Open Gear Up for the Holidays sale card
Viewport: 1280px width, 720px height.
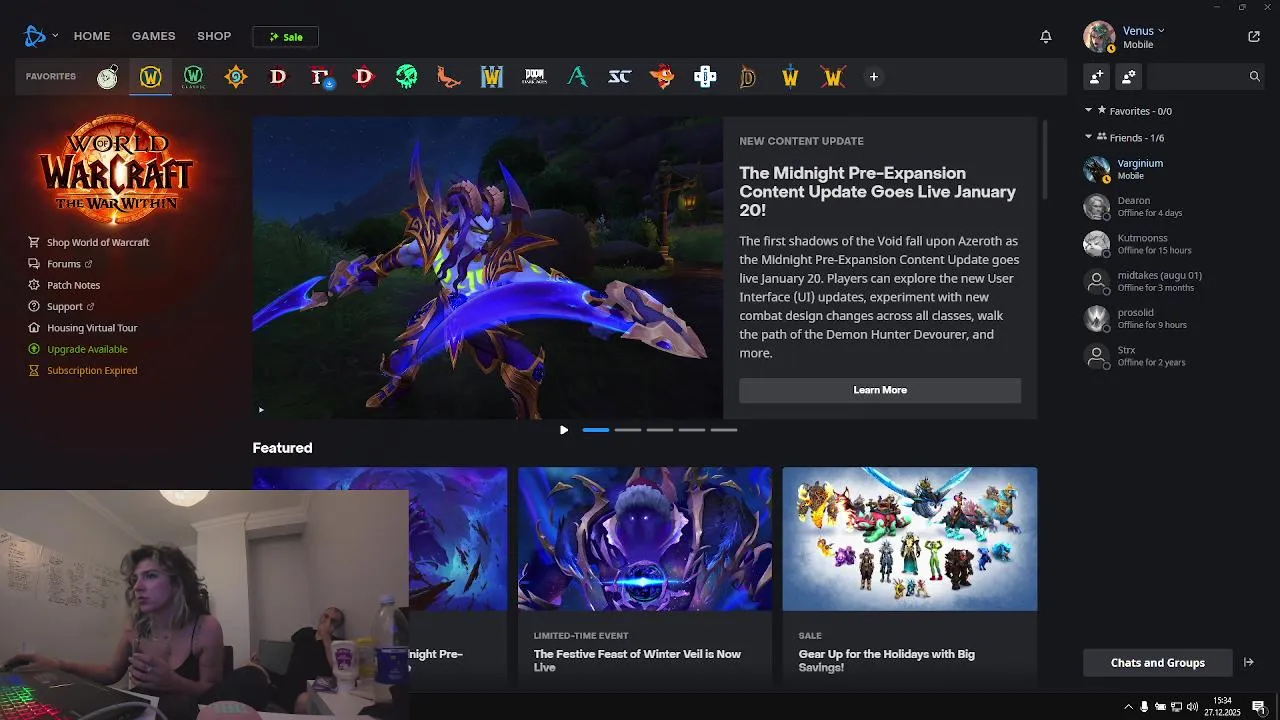pyautogui.click(x=910, y=575)
